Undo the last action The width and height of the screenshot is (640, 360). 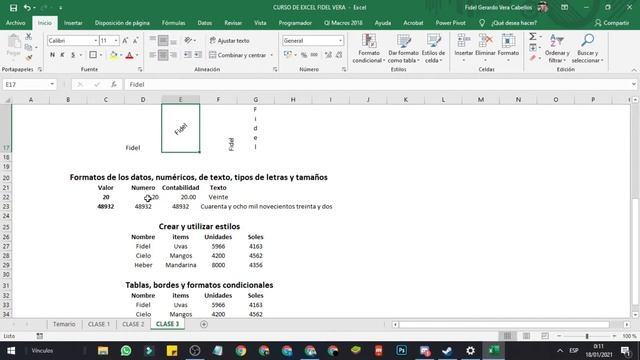pos(27,8)
